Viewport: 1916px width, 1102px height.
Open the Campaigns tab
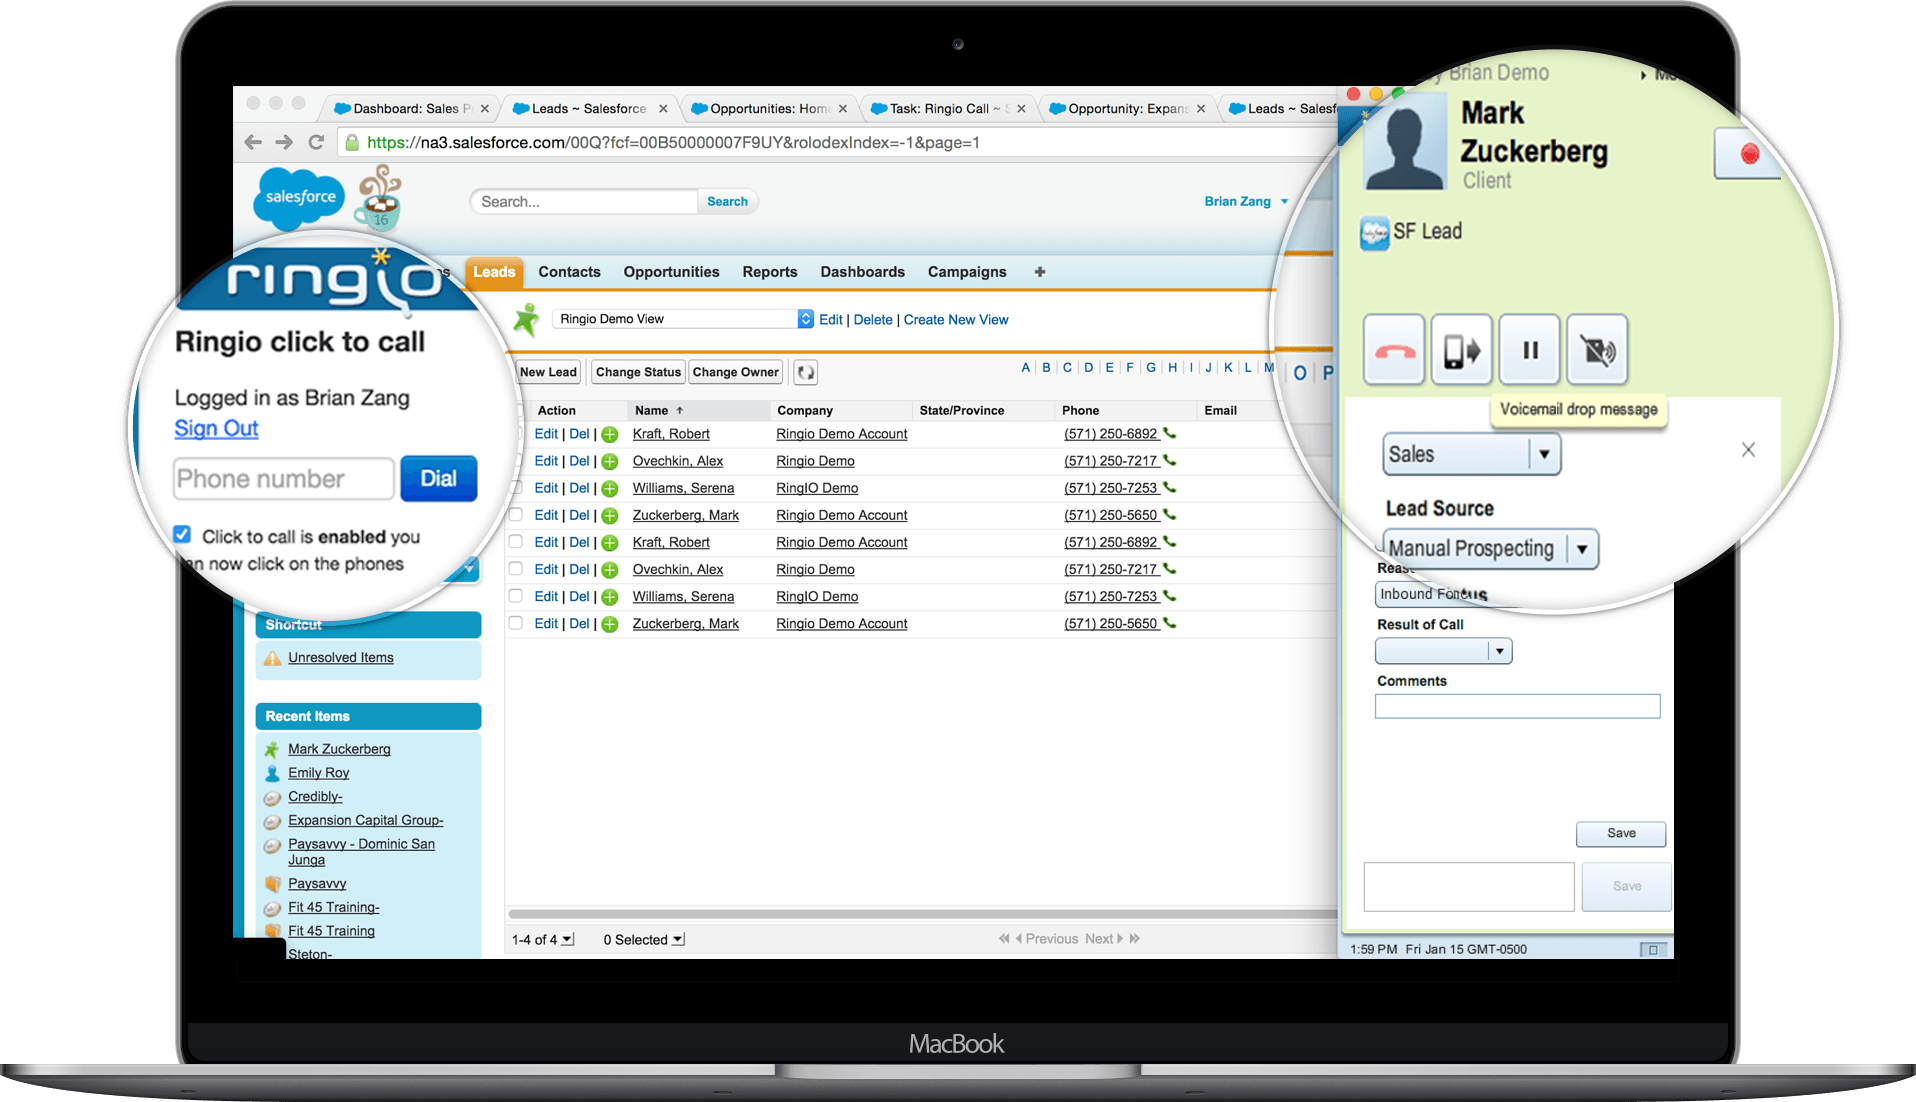tap(967, 272)
